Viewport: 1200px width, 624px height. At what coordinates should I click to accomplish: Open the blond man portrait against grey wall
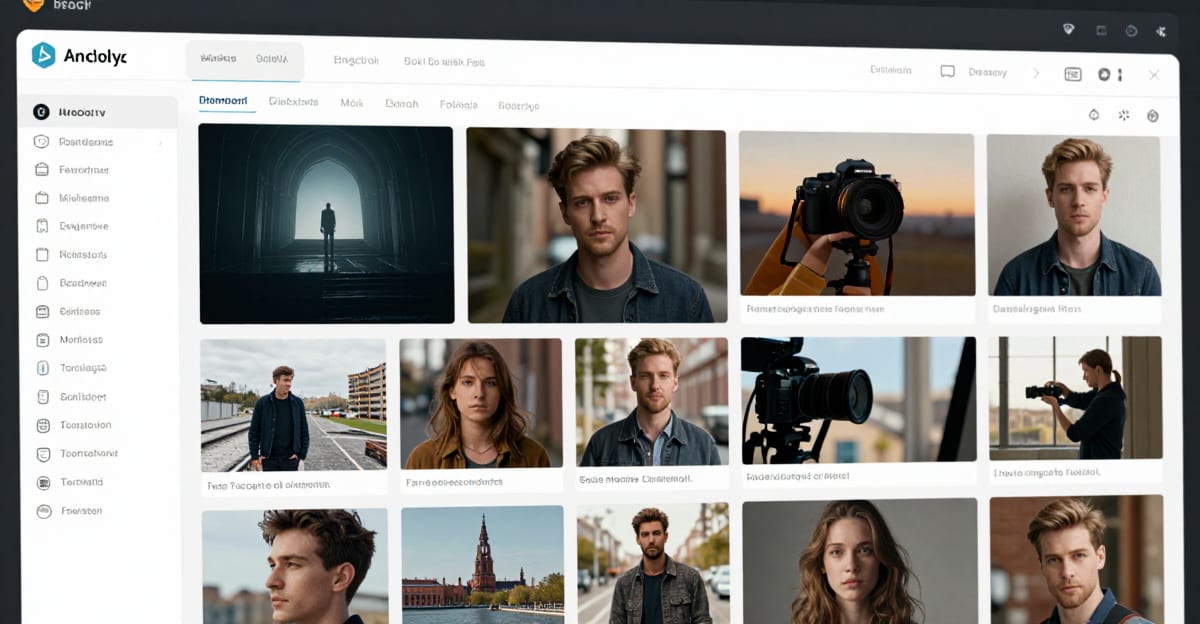pyautogui.click(x=1074, y=216)
